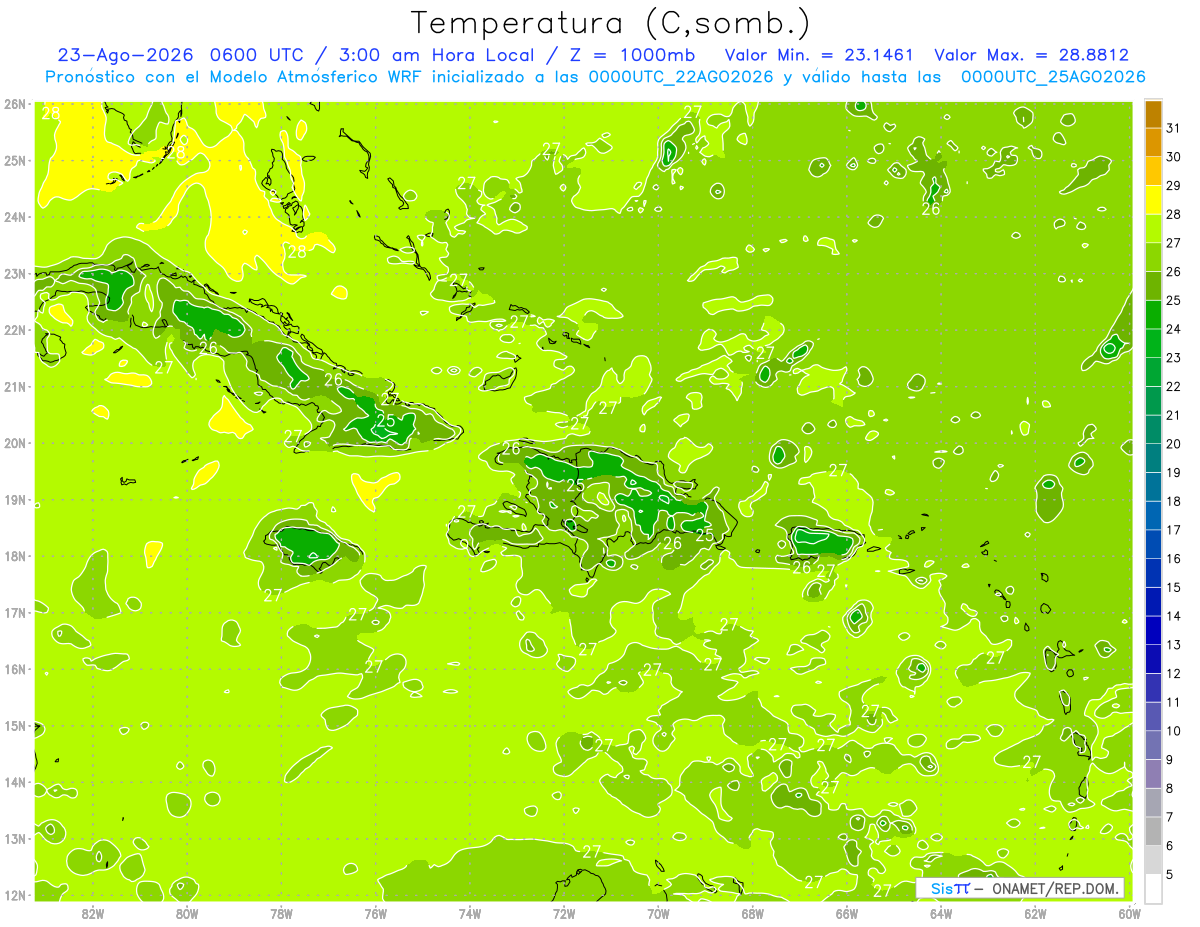
Task: Click legend value "31"
Action: pyautogui.click(x=1173, y=128)
